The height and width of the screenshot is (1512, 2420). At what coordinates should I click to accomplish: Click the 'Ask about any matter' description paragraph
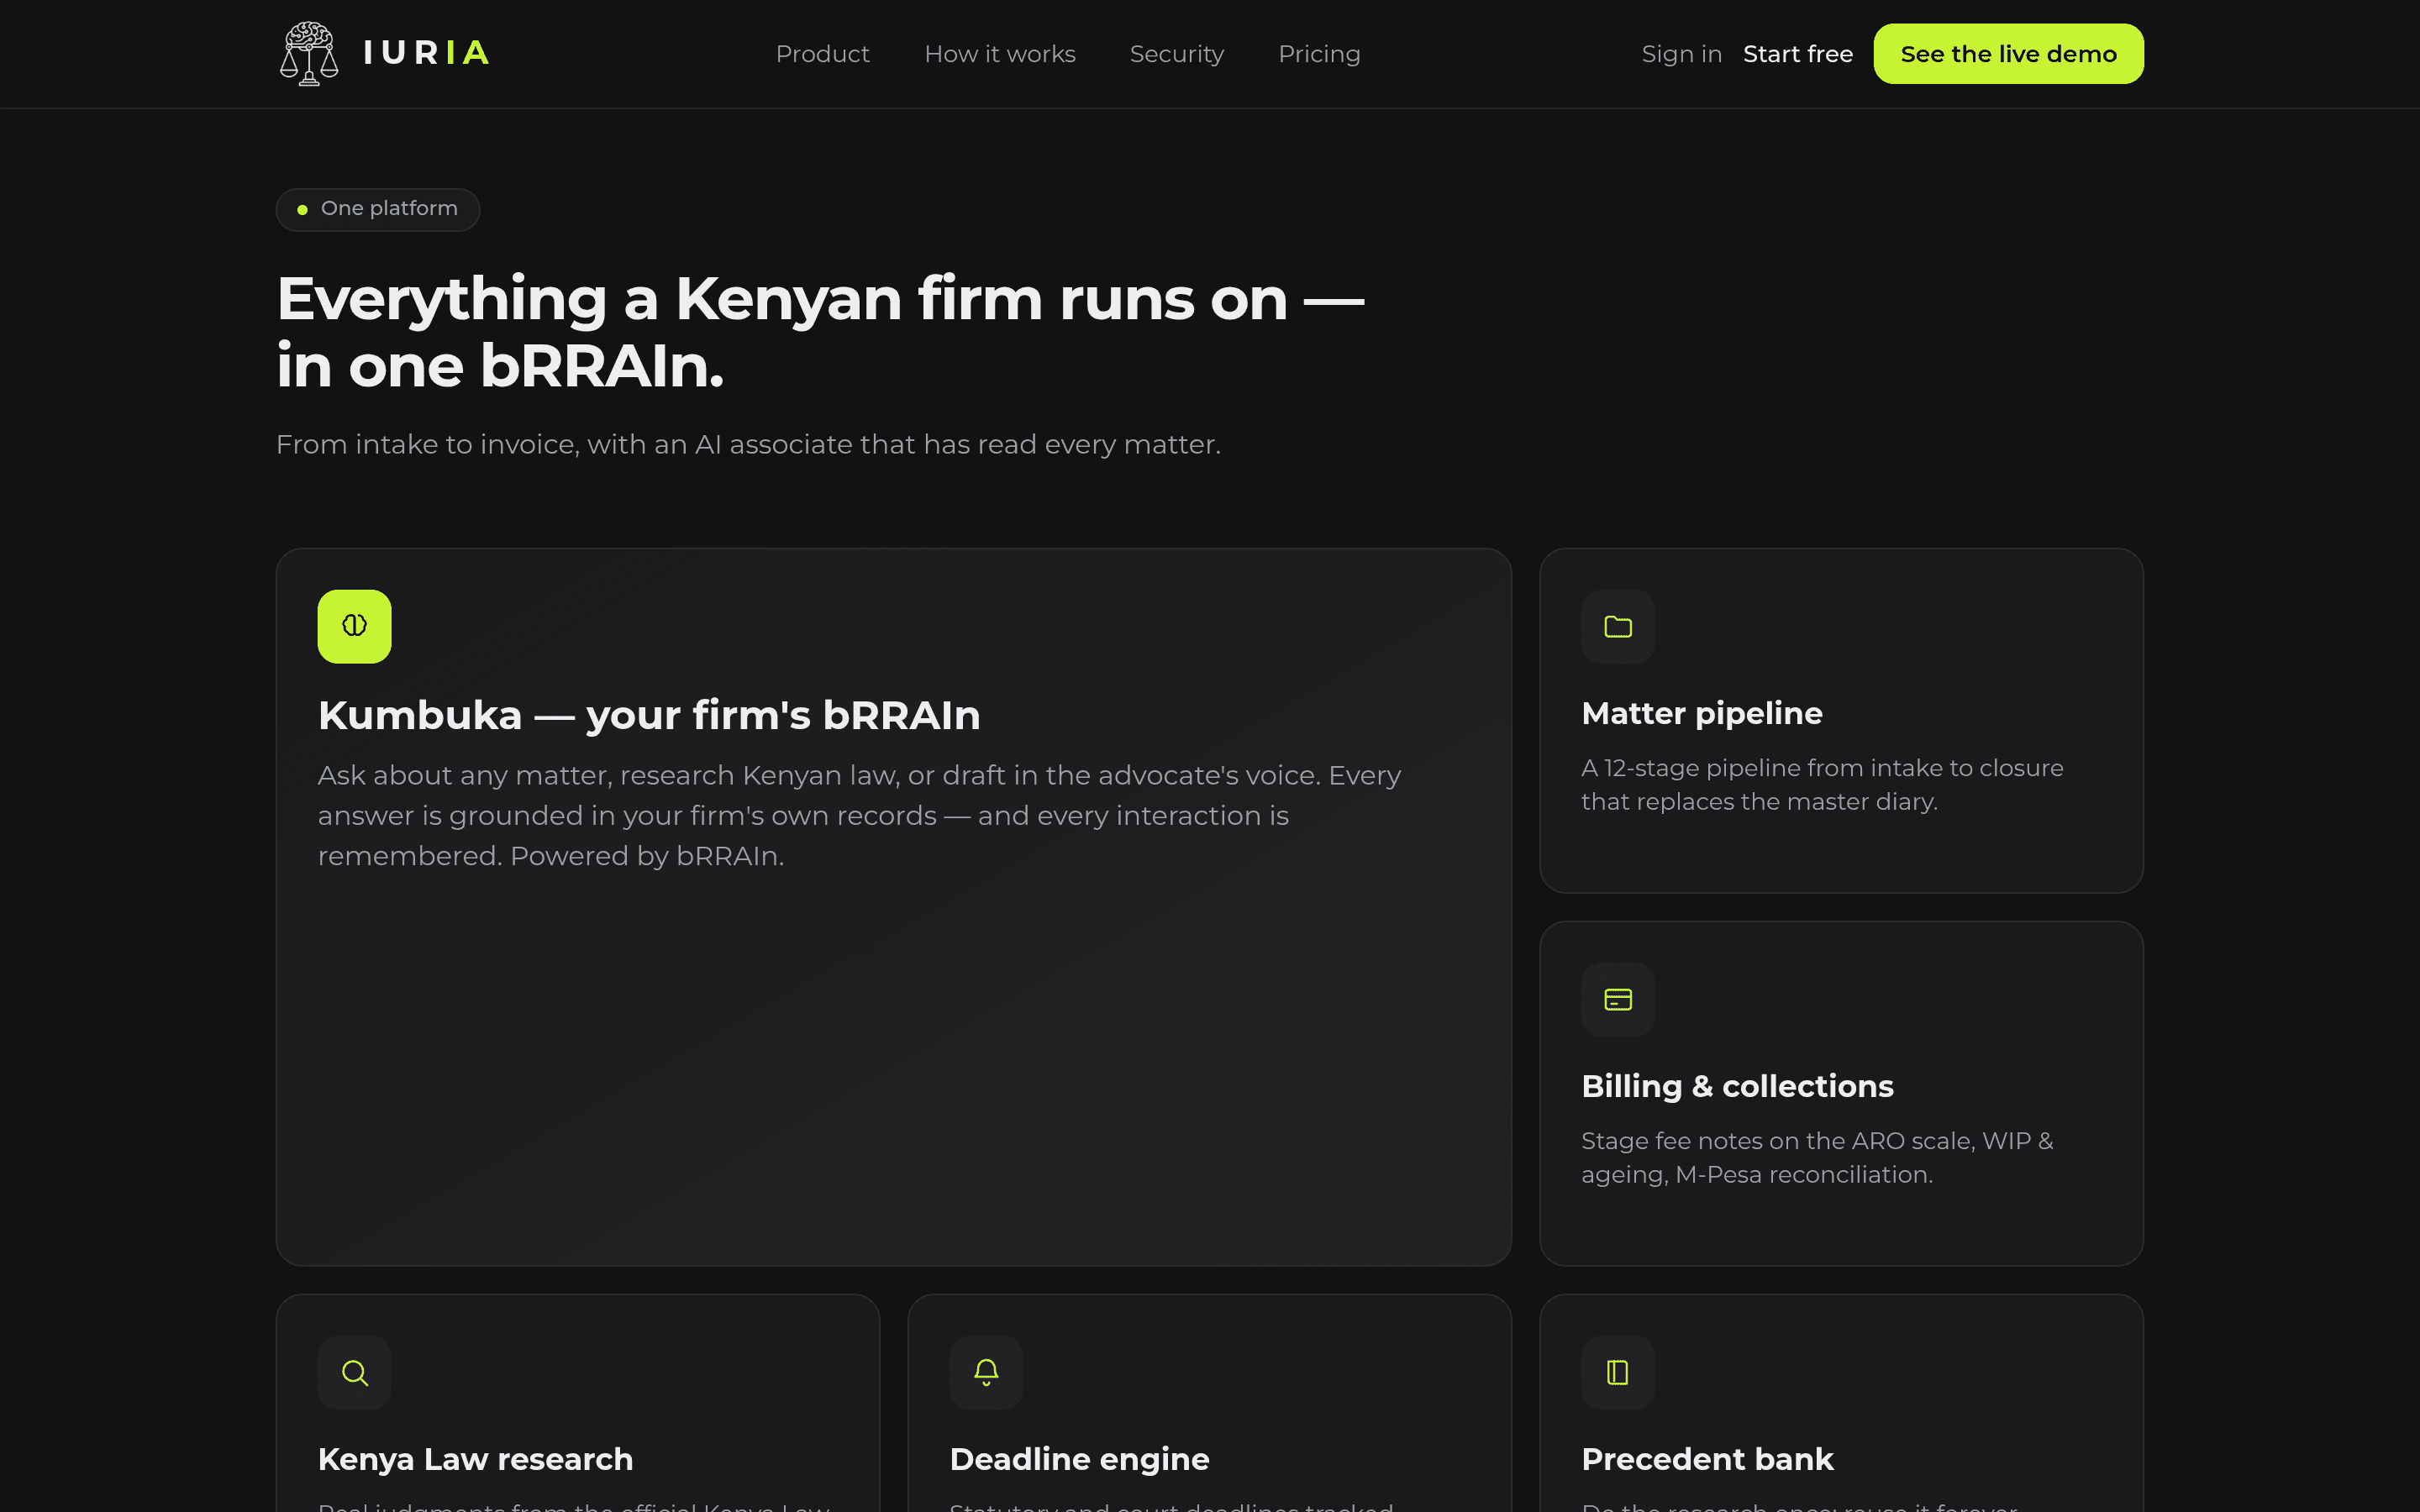pos(859,815)
